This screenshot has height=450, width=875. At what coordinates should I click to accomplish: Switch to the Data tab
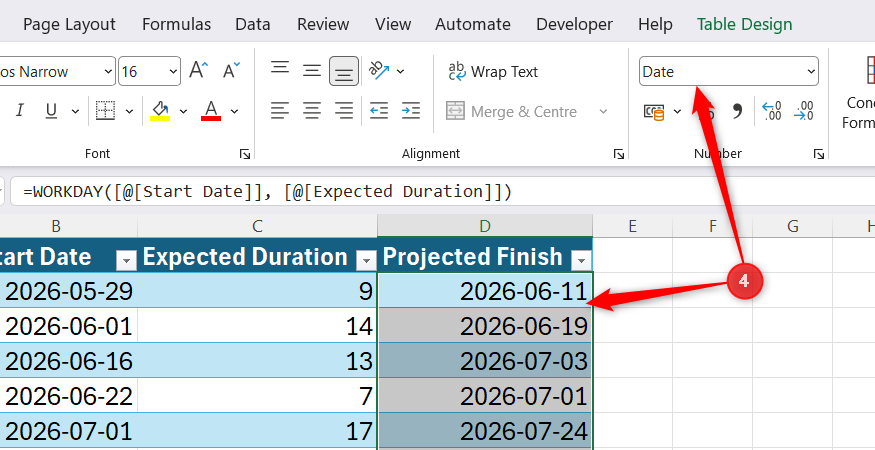[x=253, y=25]
